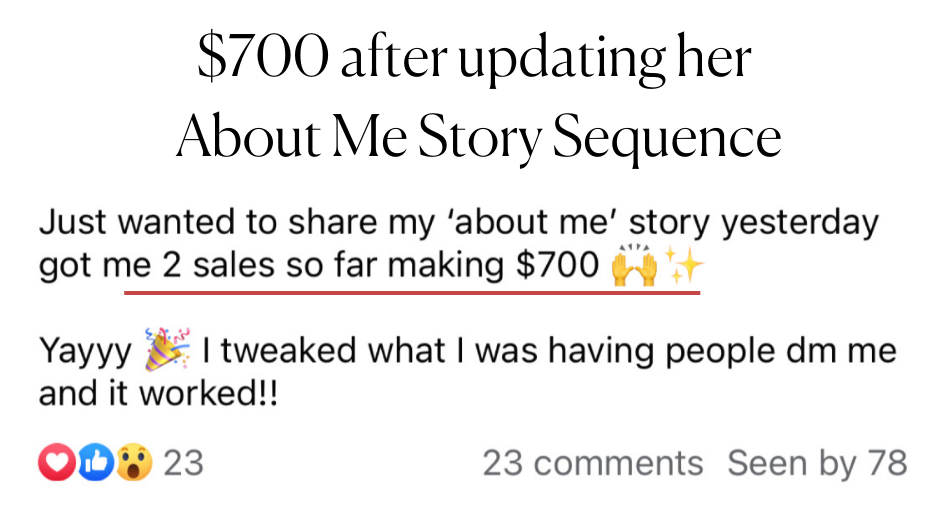
Task: Click the text 'and it worked!!'
Action: point(157,394)
